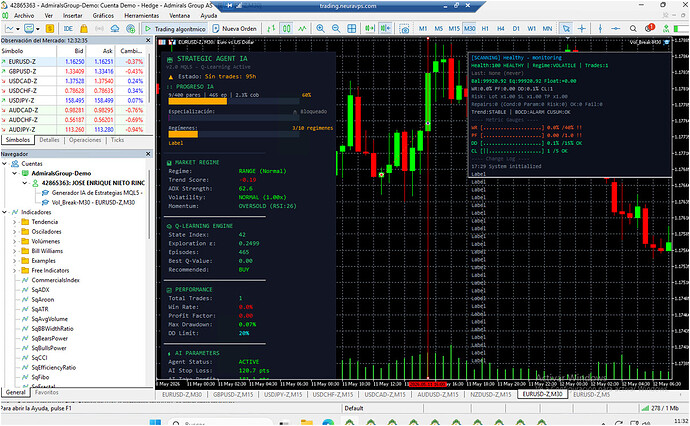Viewport: 690px width, 426px height.
Task: Click the globe with plus icon
Action: [x=131, y=29]
